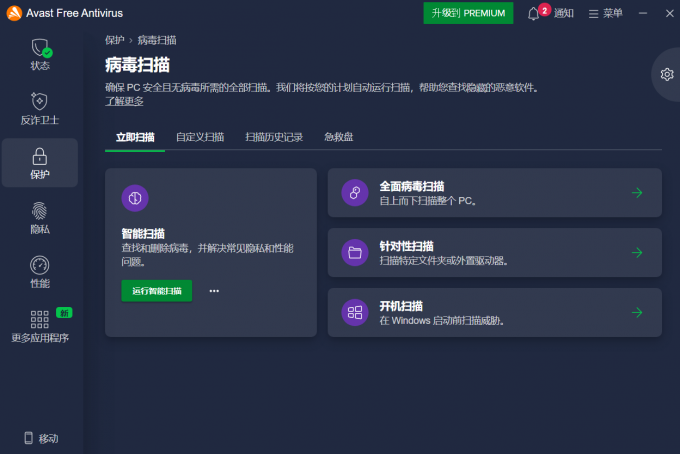Click the 升级到 PREMIUM button
The image size is (680, 454).
coord(468,13)
